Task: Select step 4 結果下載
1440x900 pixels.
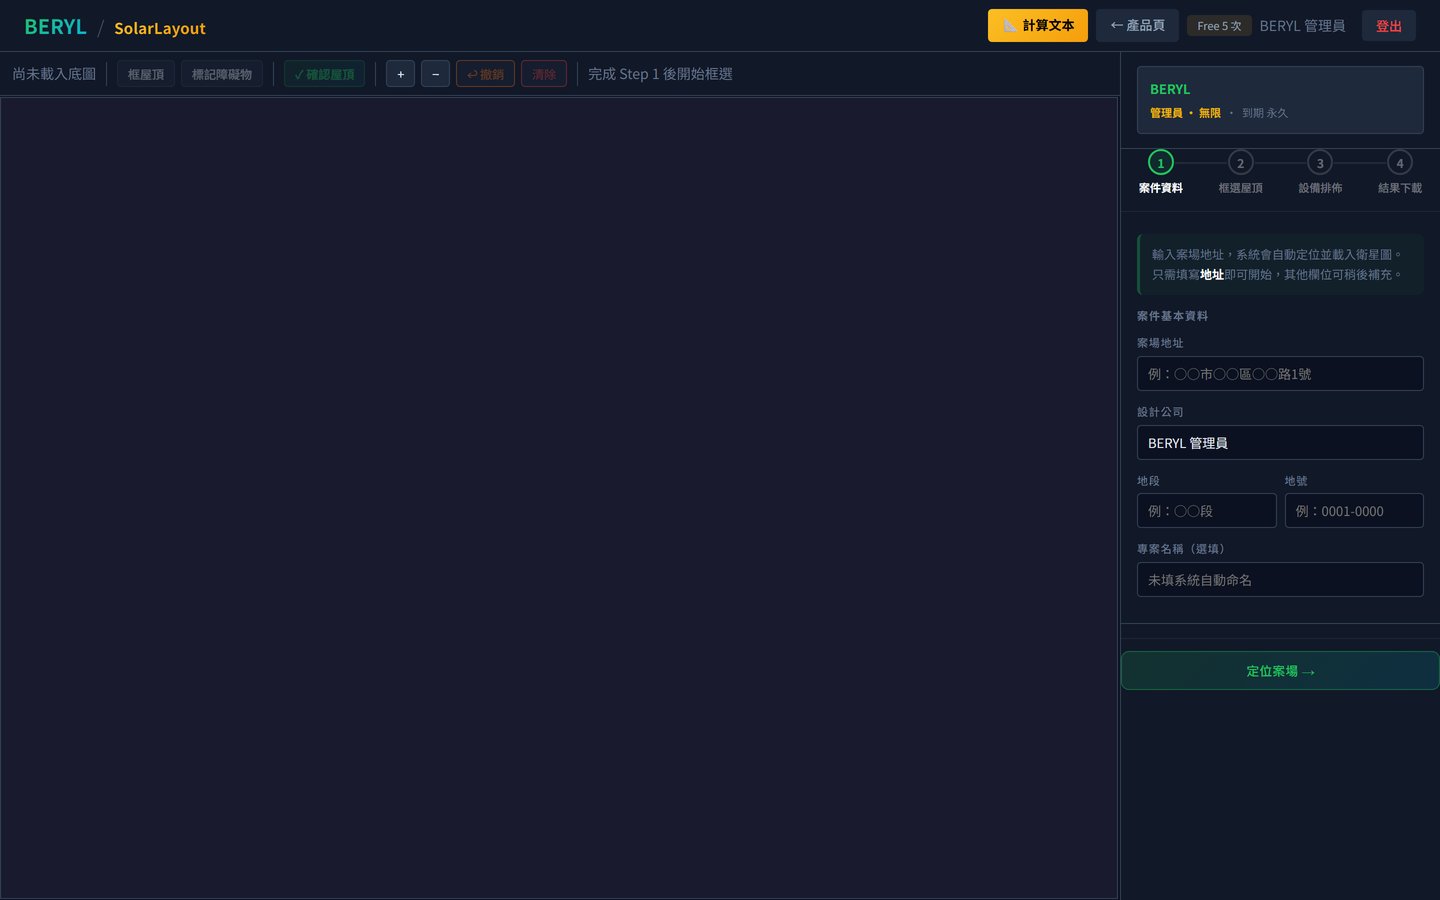Action: point(1400,173)
